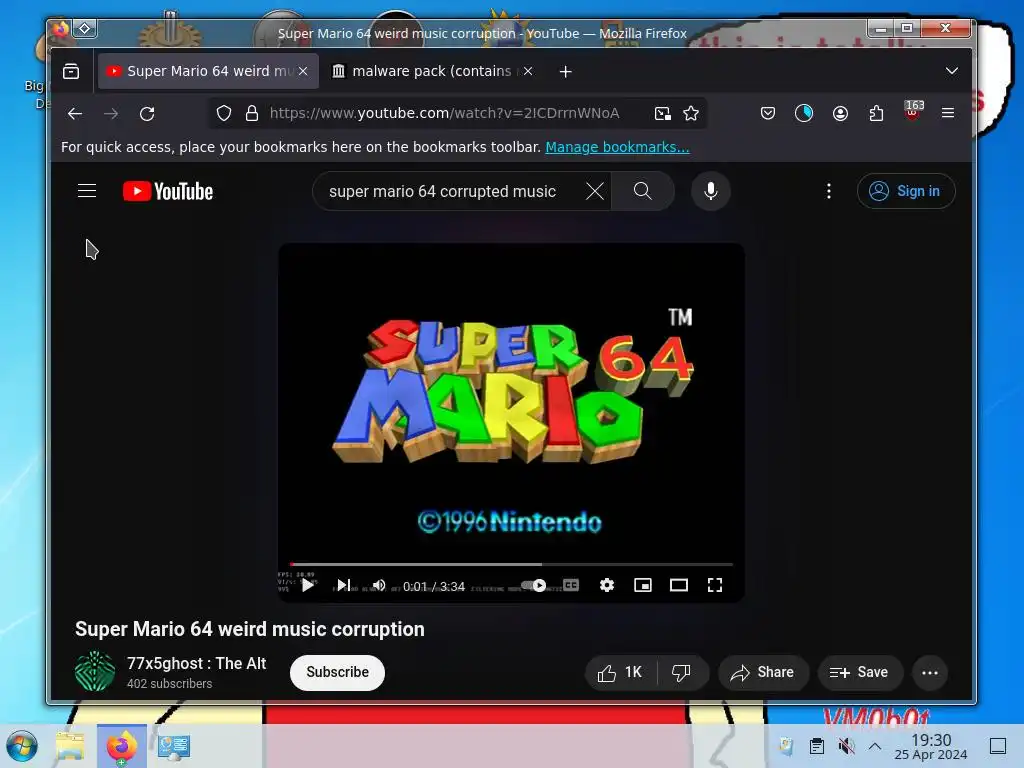Subscribe to 77x5ghost : The Alt
Image resolution: width=1024 pixels, height=768 pixels.
click(337, 673)
